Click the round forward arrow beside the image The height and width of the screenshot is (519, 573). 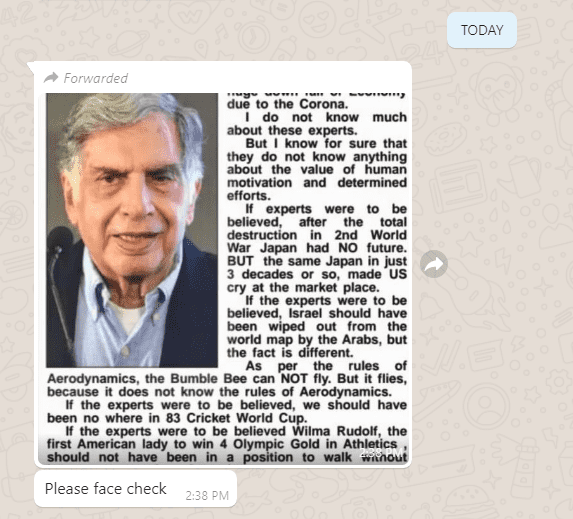434,264
